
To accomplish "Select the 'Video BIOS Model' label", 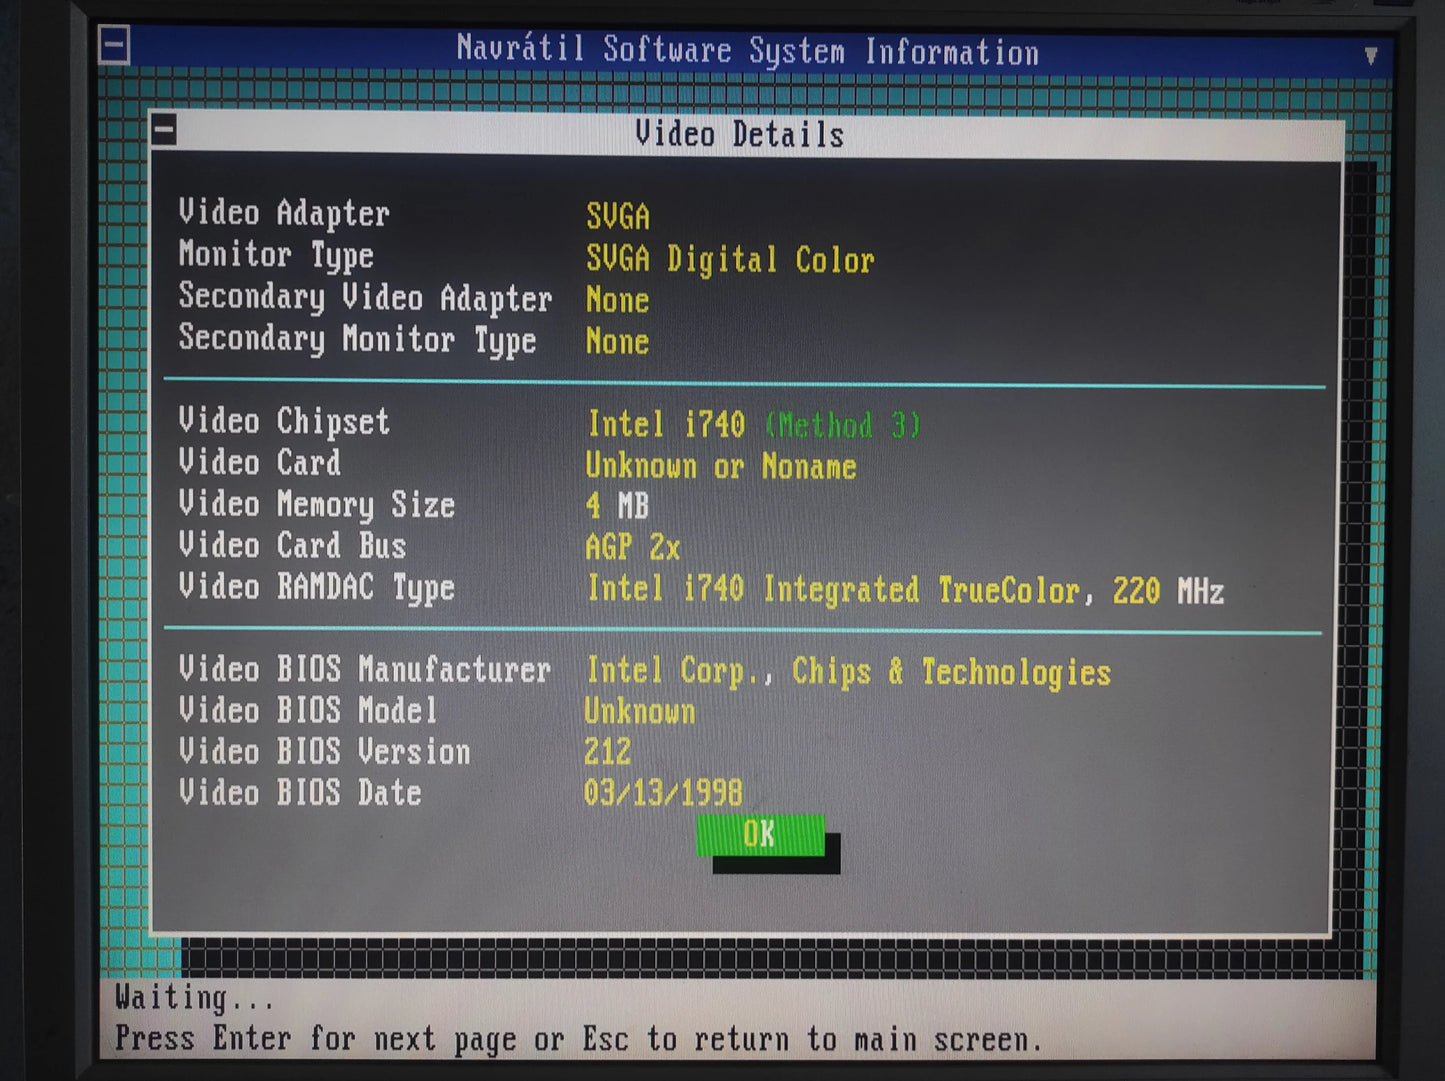I will tap(308, 710).
